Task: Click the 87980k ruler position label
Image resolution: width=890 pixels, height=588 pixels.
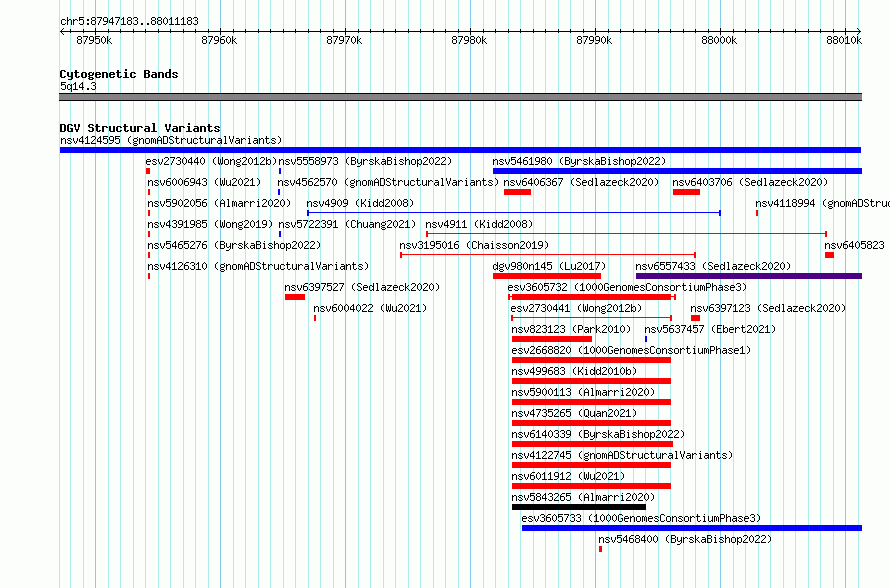Action: [x=469, y=40]
